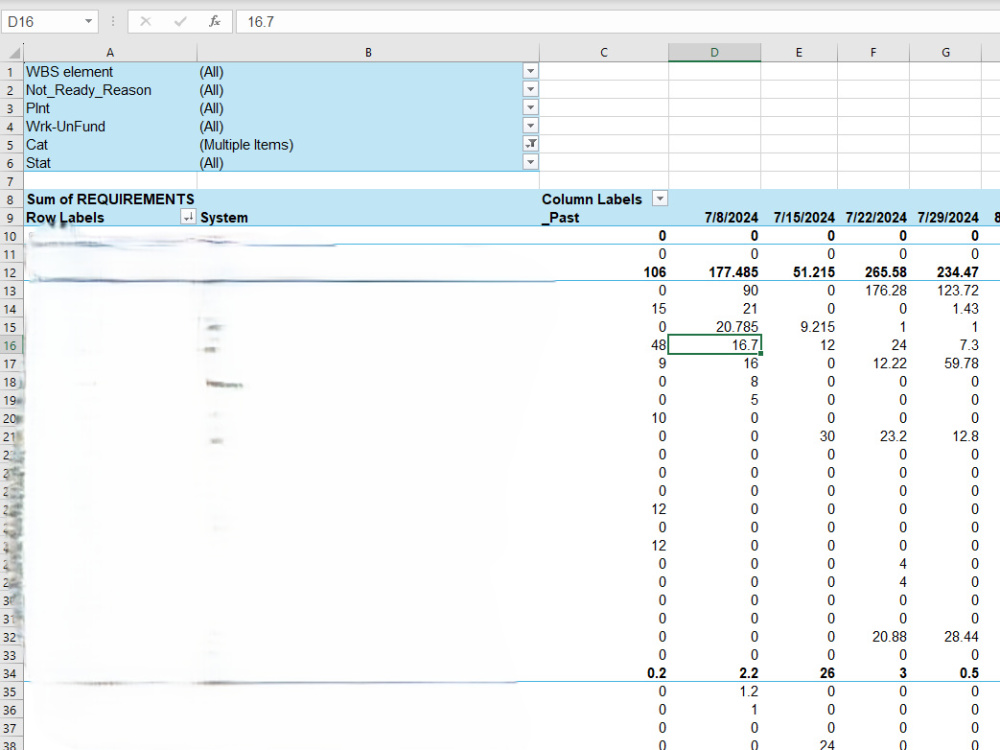Viewport: 1000px width, 750px height.
Task: Click the cell with value 123.72
Action: 945,290
